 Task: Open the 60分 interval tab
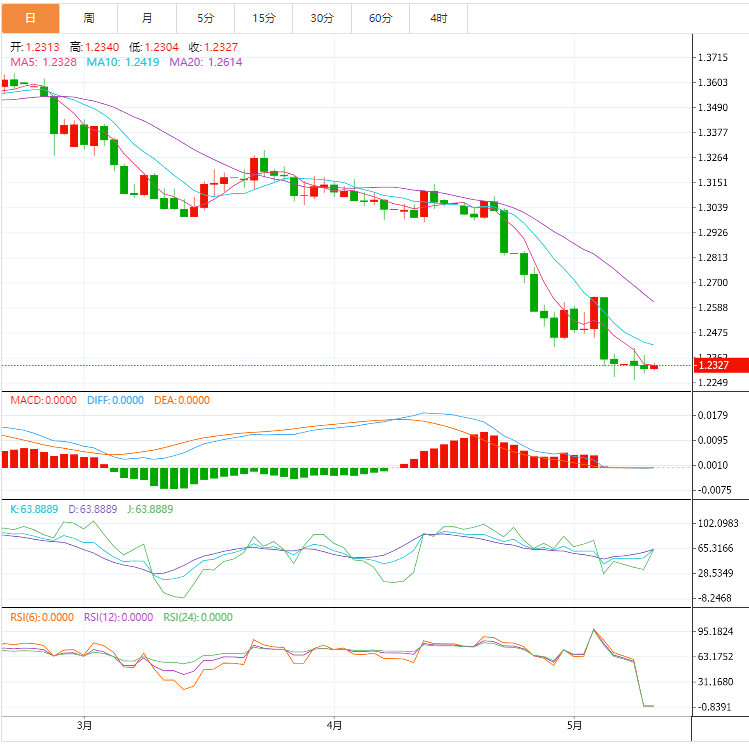pyautogui.click(x=380, y=18)
